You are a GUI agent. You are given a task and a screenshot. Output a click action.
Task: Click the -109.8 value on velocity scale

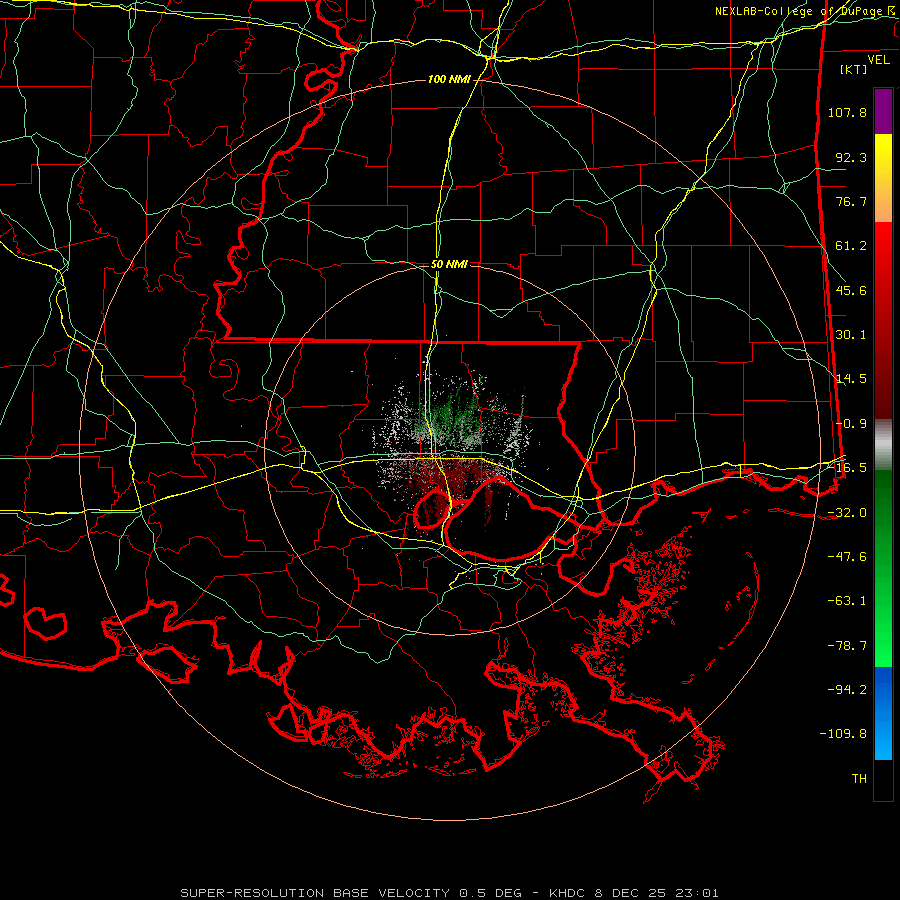(844, 734)
